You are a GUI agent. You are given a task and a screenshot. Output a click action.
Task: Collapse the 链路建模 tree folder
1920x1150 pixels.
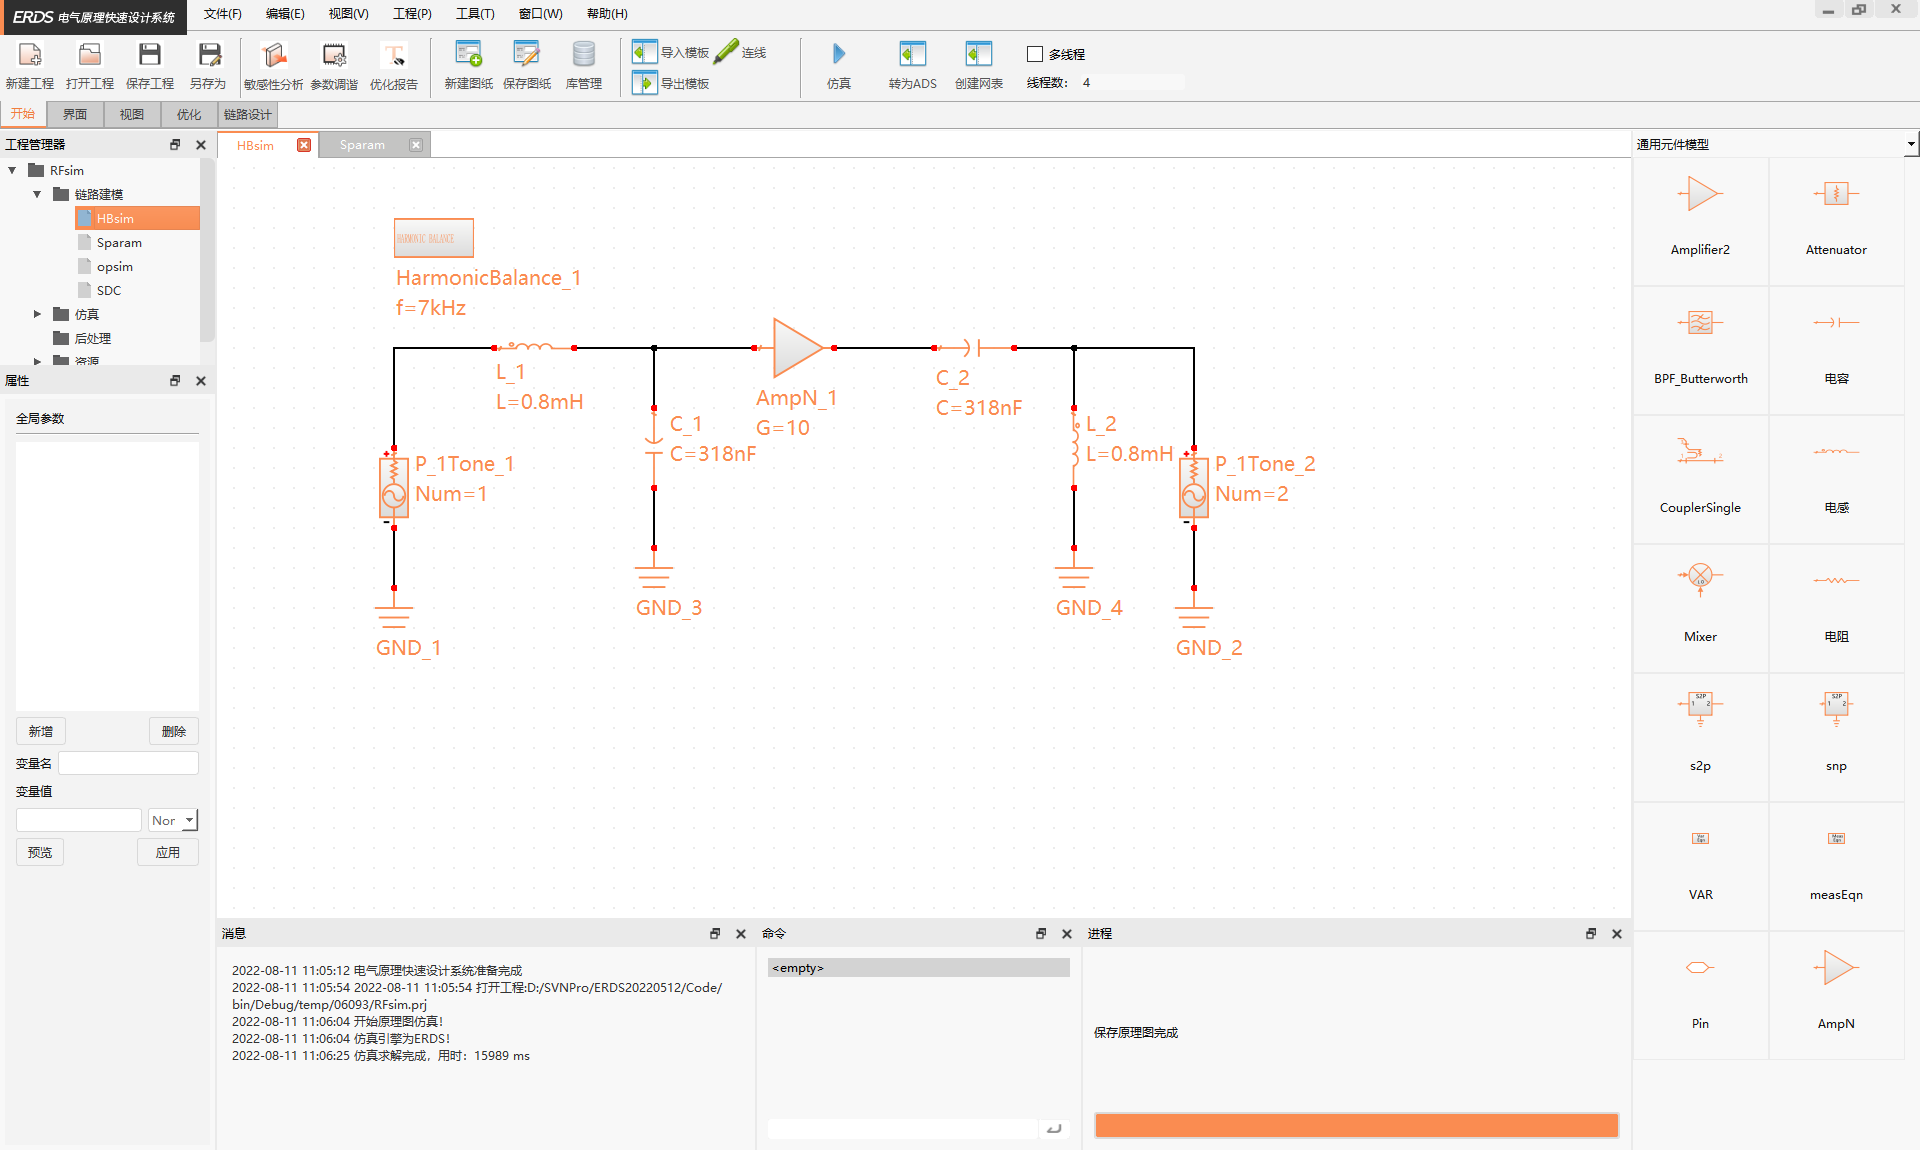click(37, 195)
